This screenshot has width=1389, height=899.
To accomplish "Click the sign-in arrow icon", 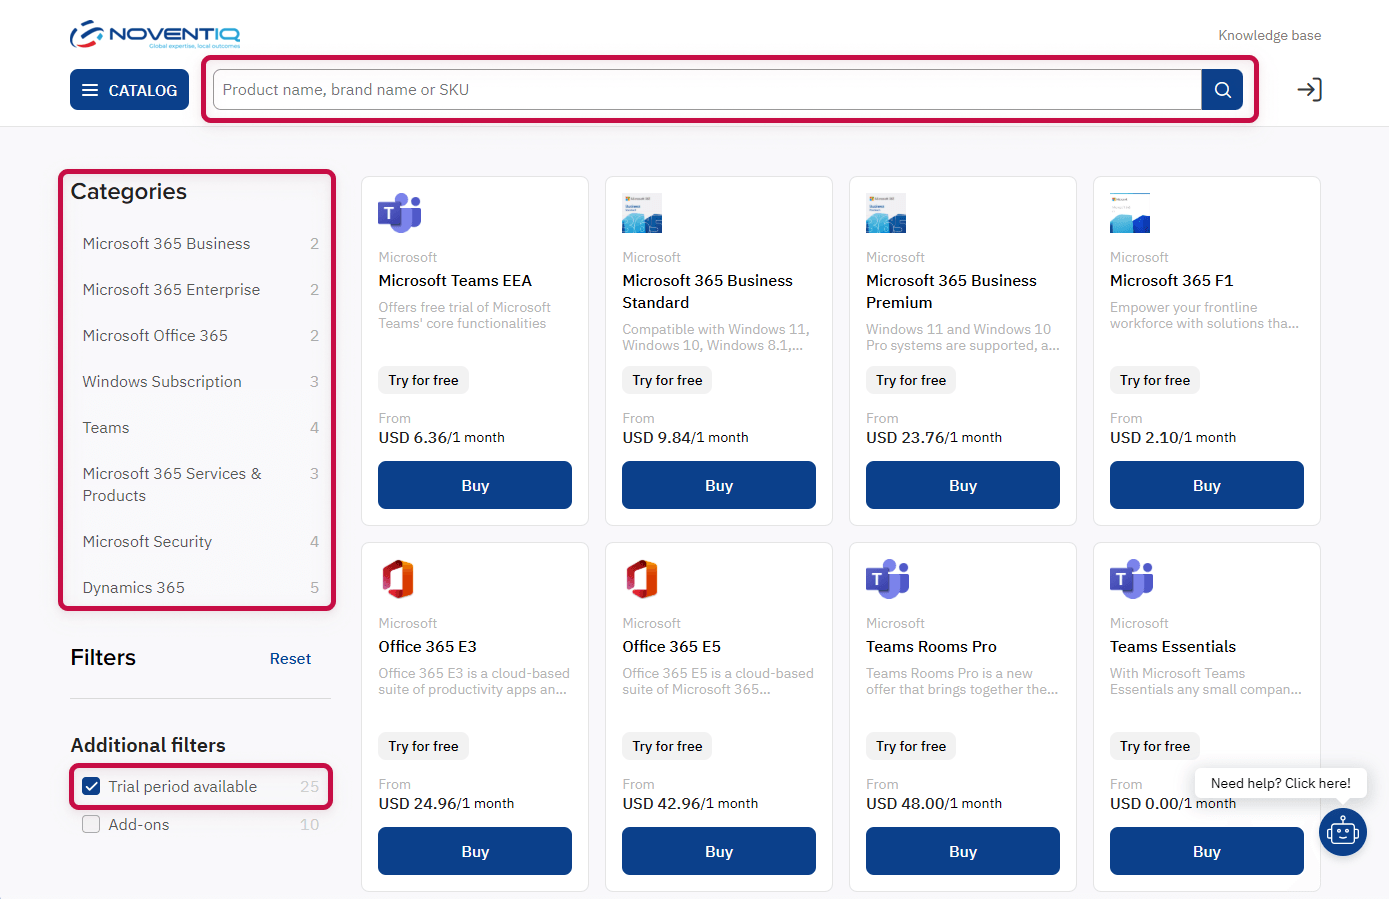I will click(x=1310, y=89).
